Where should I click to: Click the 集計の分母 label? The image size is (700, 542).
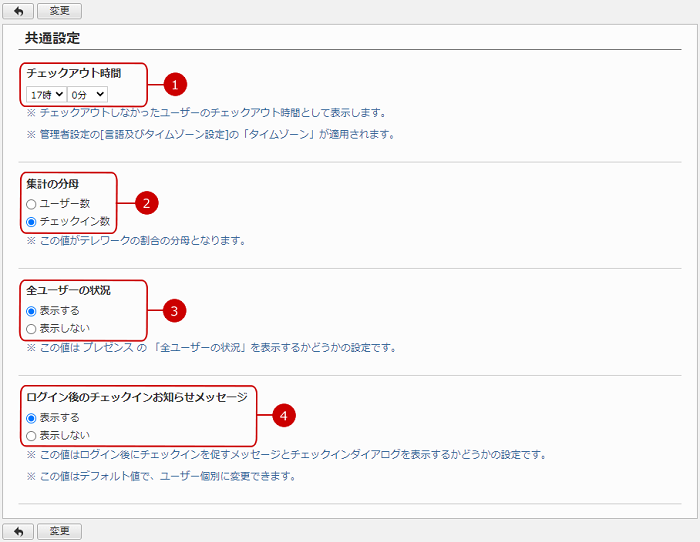tap(53, 183)
